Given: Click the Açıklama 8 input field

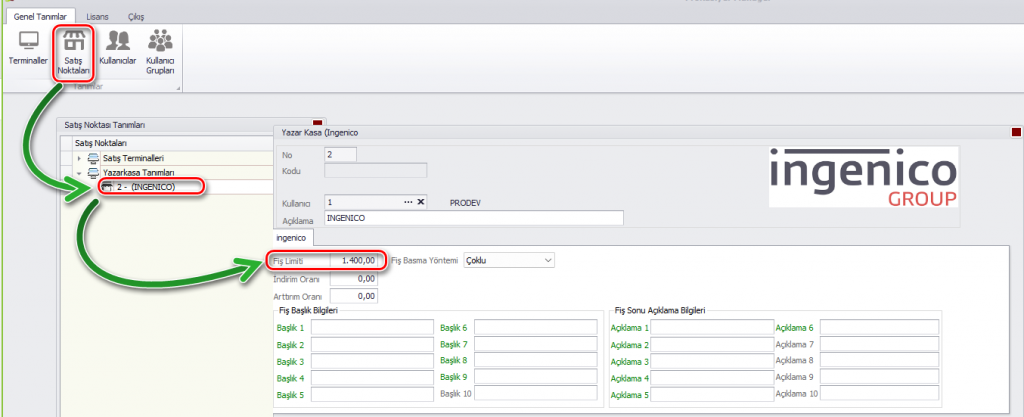Looking at the screenshot, I should coord(880,360).
